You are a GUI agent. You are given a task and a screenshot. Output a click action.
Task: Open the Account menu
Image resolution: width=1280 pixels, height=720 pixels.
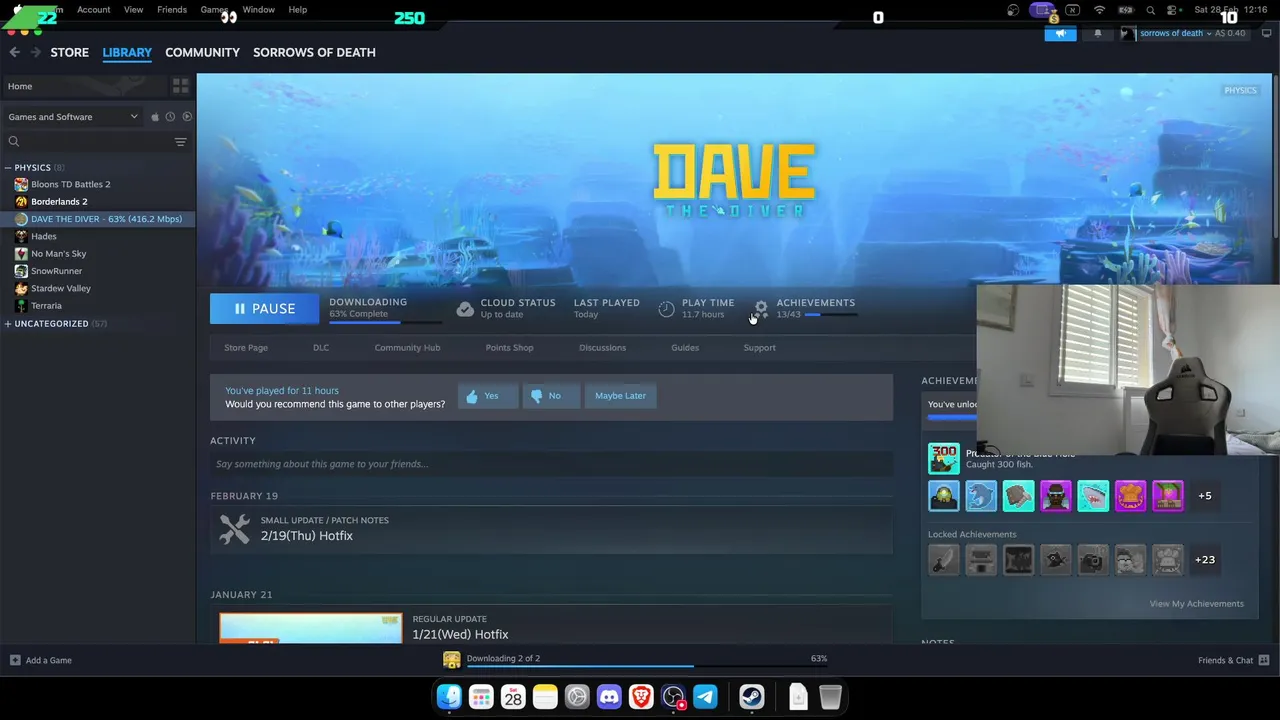(x=94, y=10)
